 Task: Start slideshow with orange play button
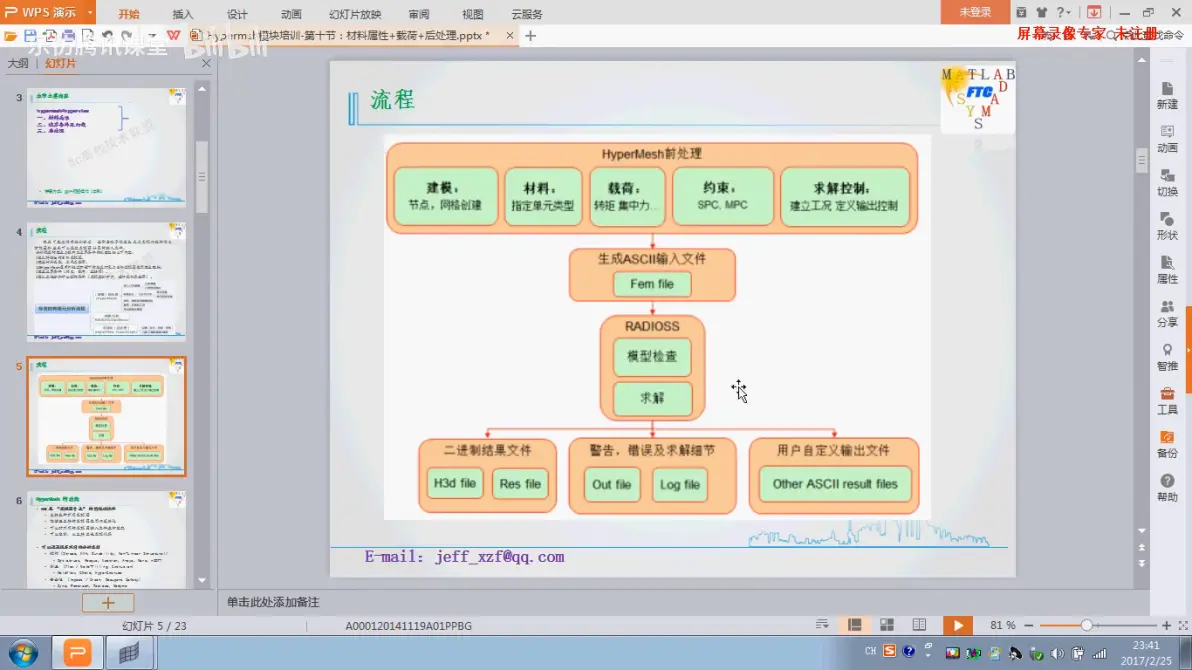[958, 625]
